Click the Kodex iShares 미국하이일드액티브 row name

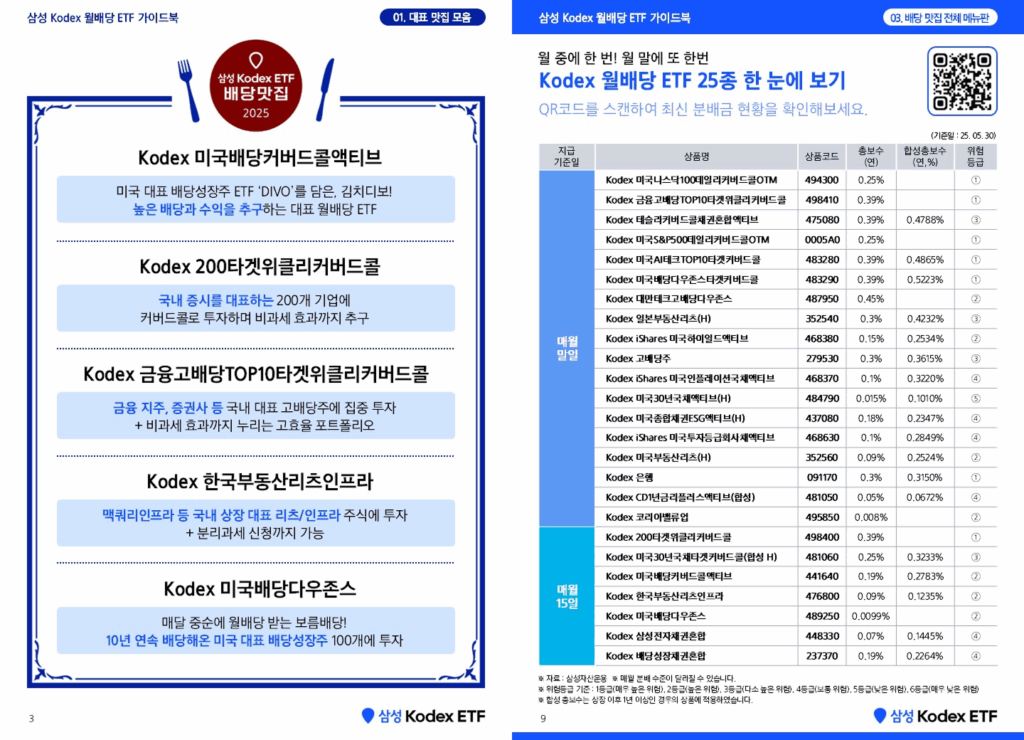[x=677, y=339]
